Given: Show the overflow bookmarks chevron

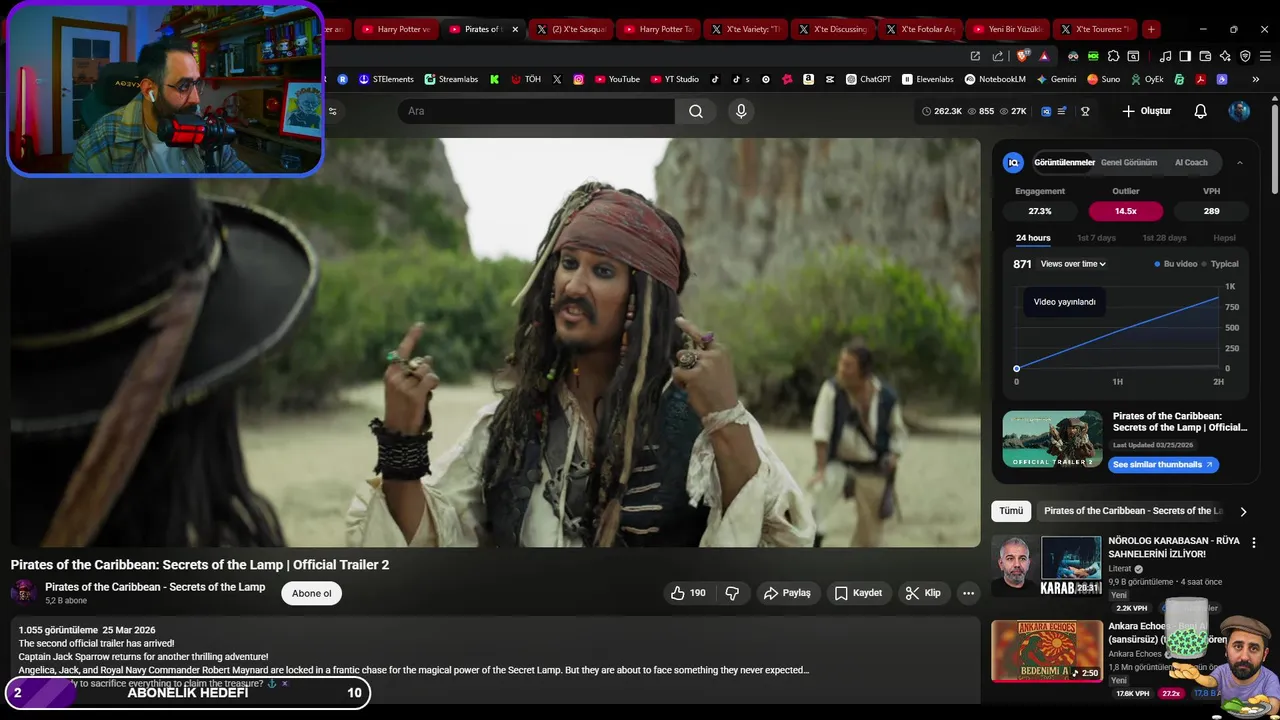Looking at the screenshot, I should 1256,79.
